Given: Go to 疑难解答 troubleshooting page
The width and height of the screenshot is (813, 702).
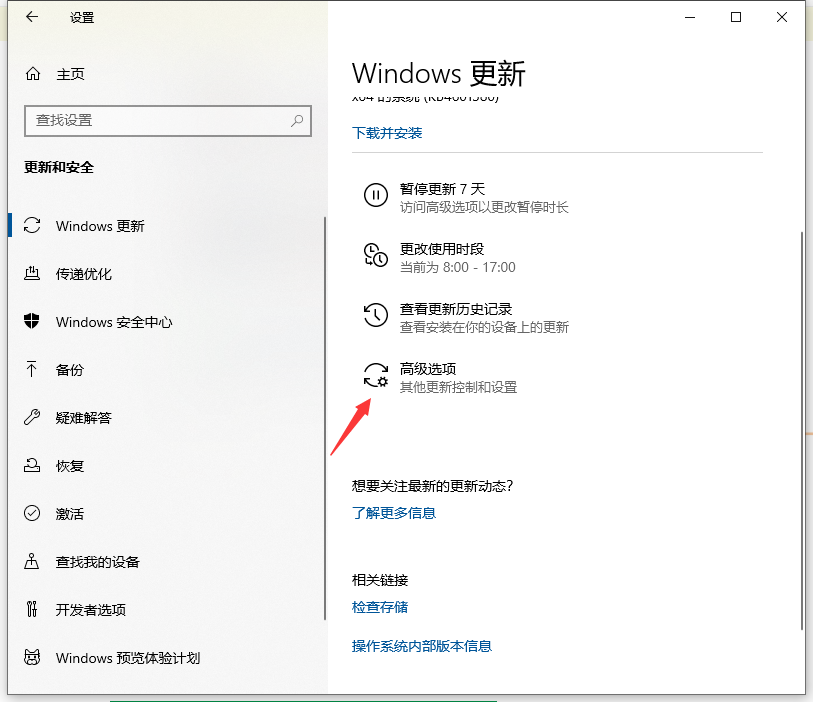Looking at the screenshot, I should point(83,418).
